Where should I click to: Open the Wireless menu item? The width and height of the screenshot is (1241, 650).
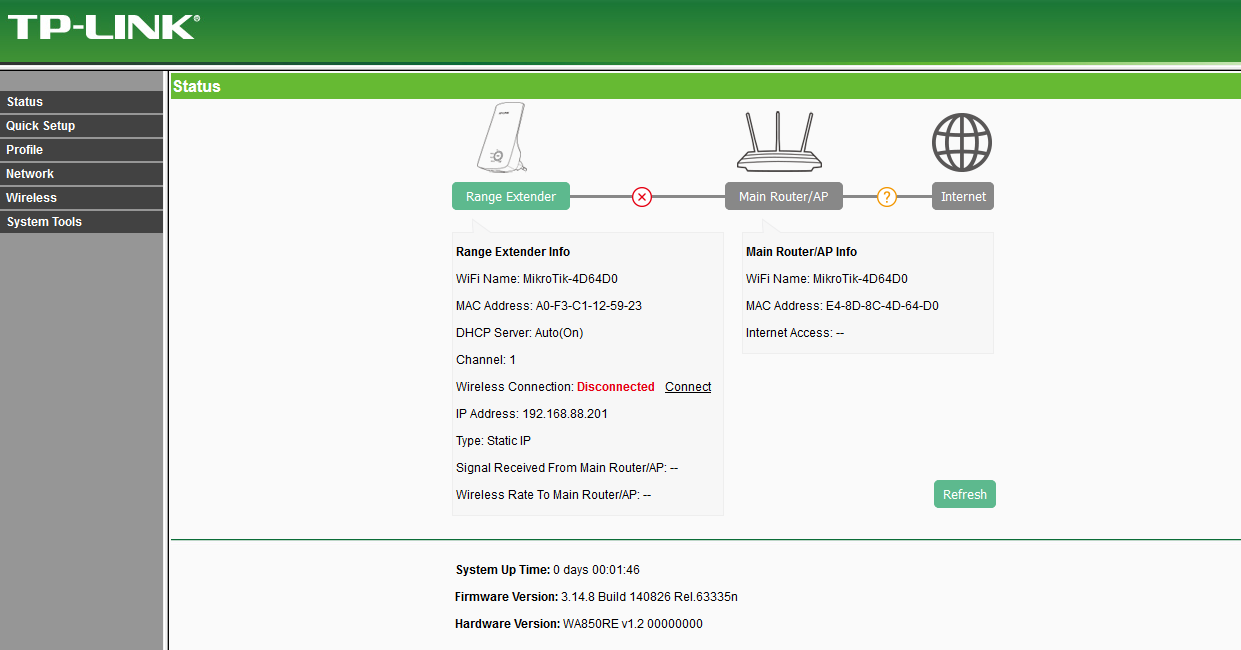[81, 198]
